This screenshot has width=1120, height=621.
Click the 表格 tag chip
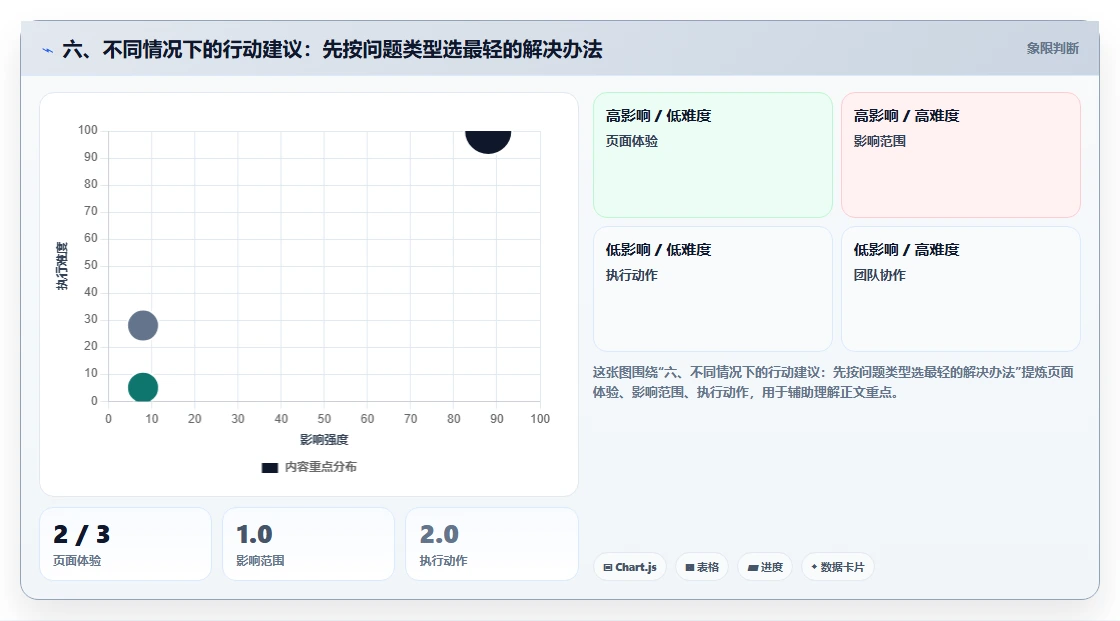click(702, 567)
